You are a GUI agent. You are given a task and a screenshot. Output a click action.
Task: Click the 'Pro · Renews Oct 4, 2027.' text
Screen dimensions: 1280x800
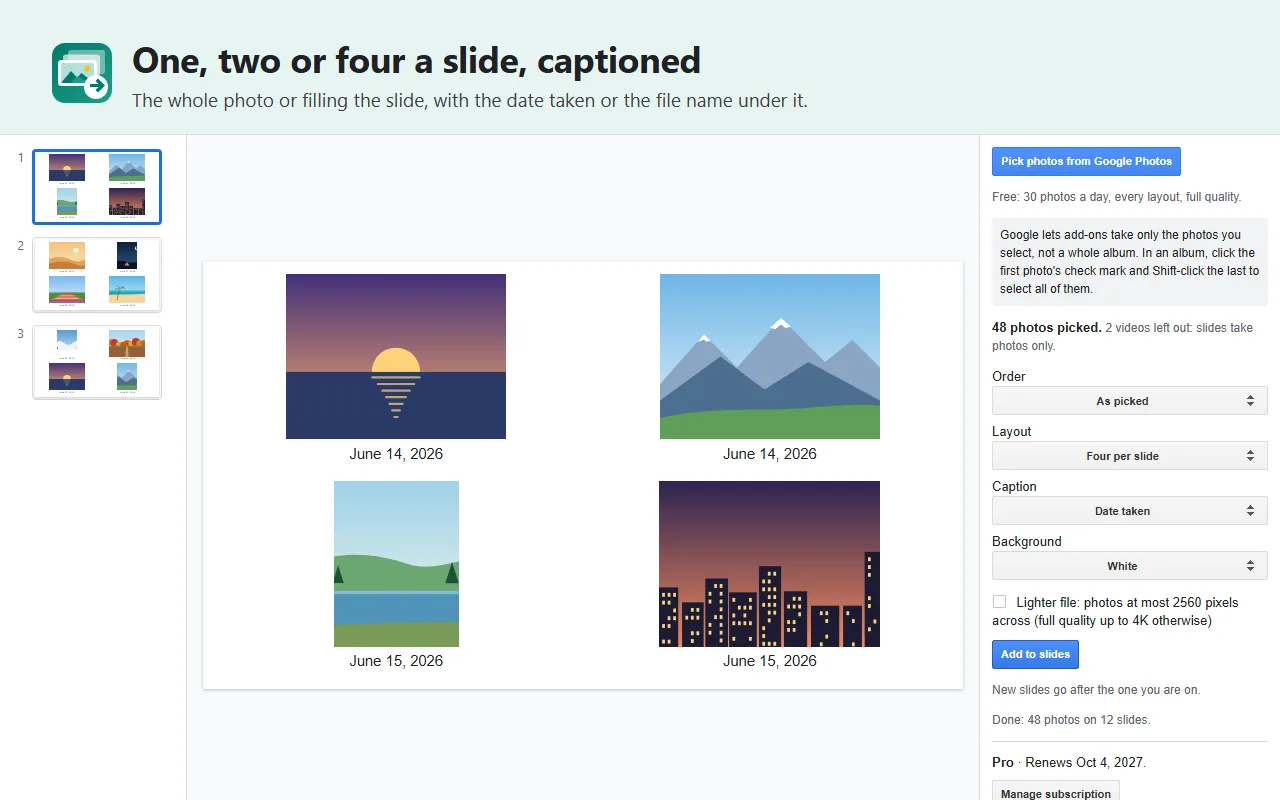[1069, 763]
